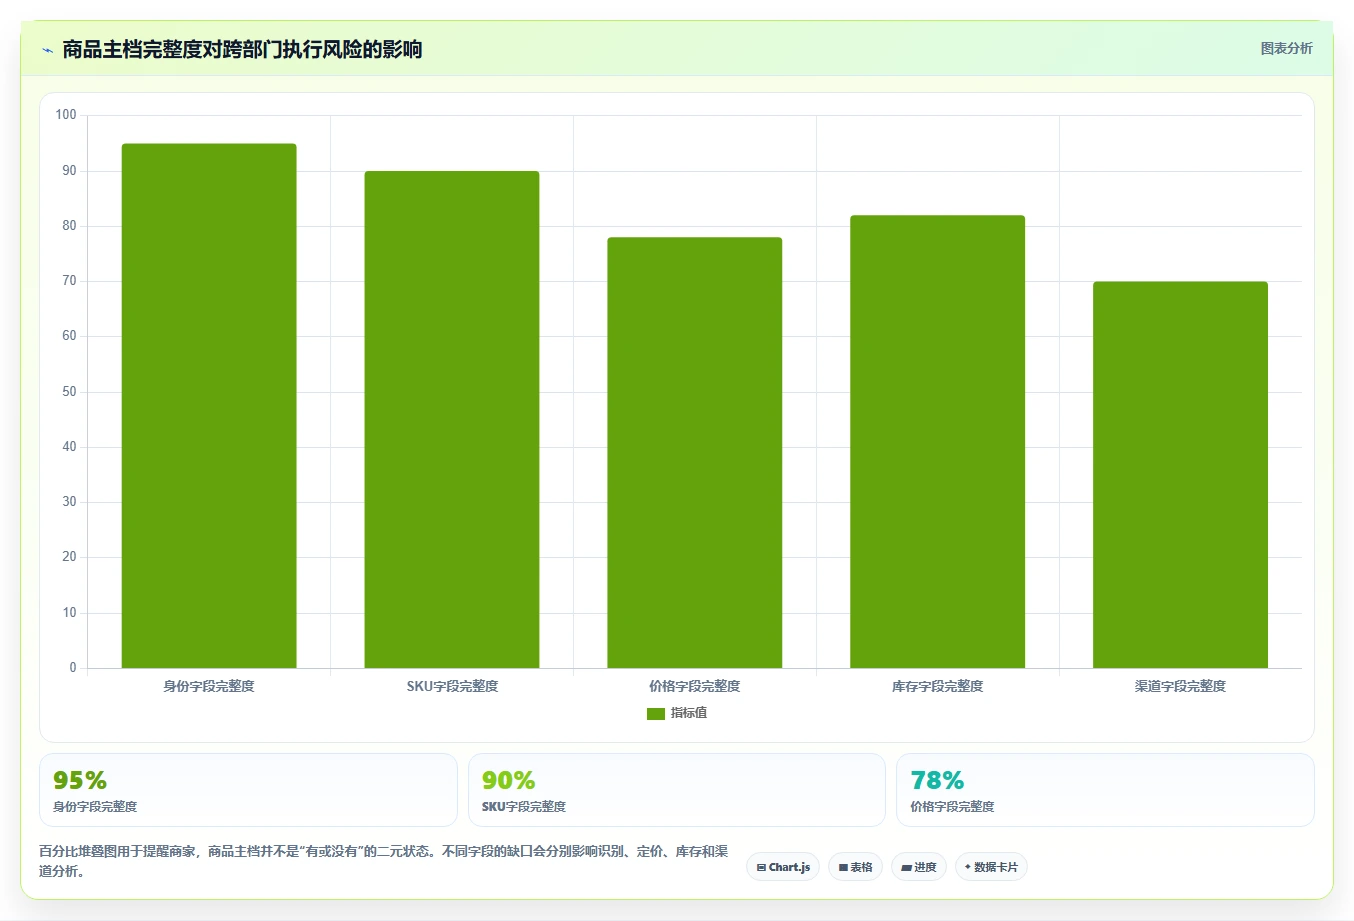Viewport: 1354px width, 921px height.
Task: Click the diamond icon in 数据卡片 chip
Action: click(x=968, y=867)
